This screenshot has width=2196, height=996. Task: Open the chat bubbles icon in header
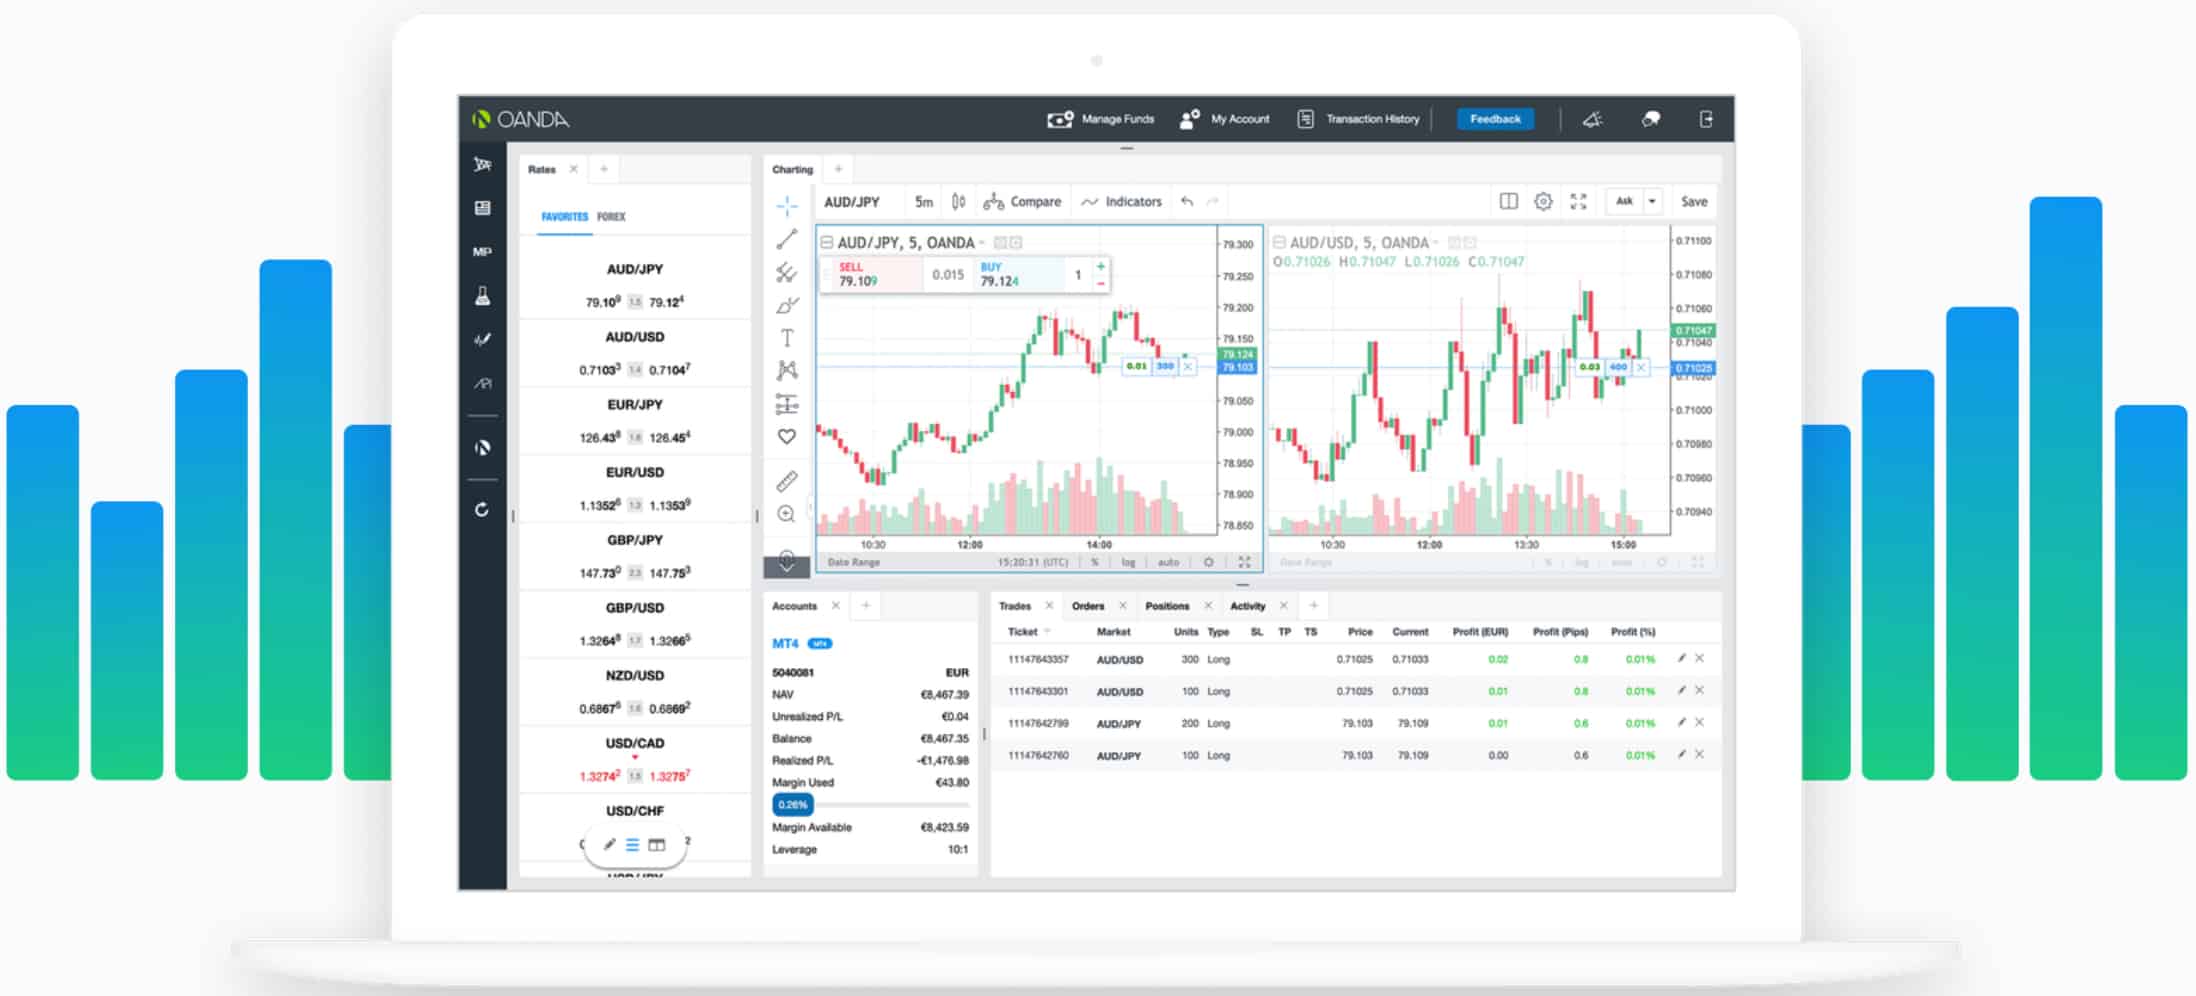pos(1651,119)
